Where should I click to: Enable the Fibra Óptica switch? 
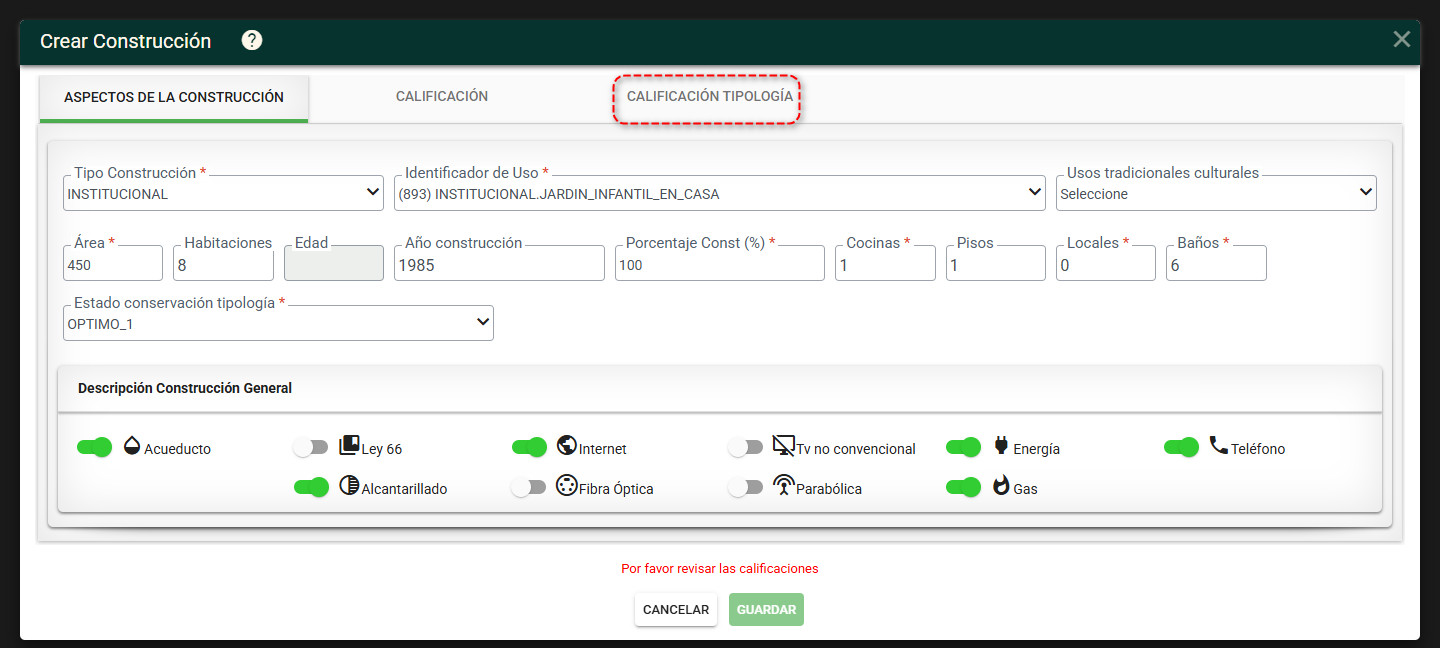(x=529, y=487)
